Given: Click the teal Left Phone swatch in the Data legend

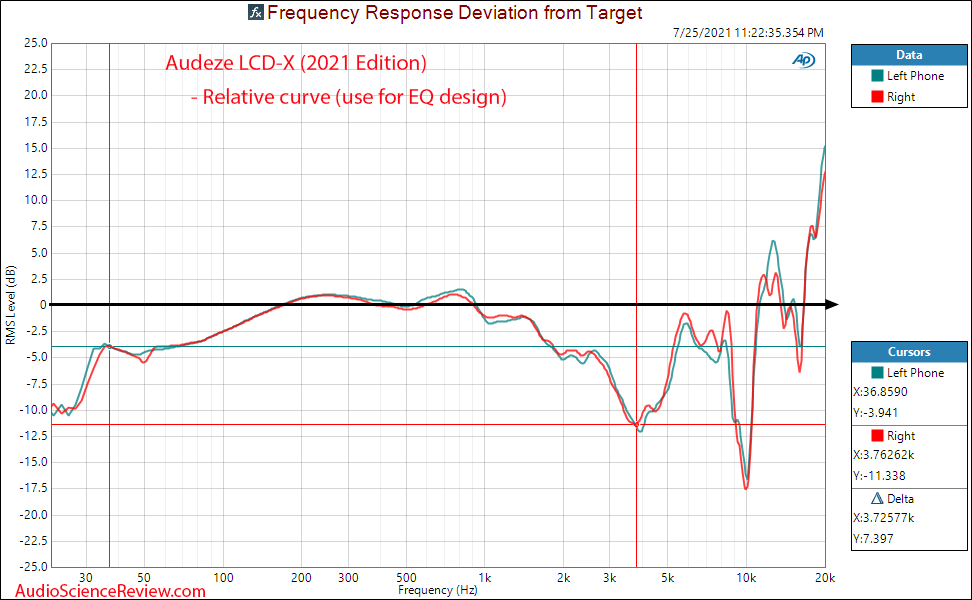Looking at the screenshot, I should [x=877, y=76].
